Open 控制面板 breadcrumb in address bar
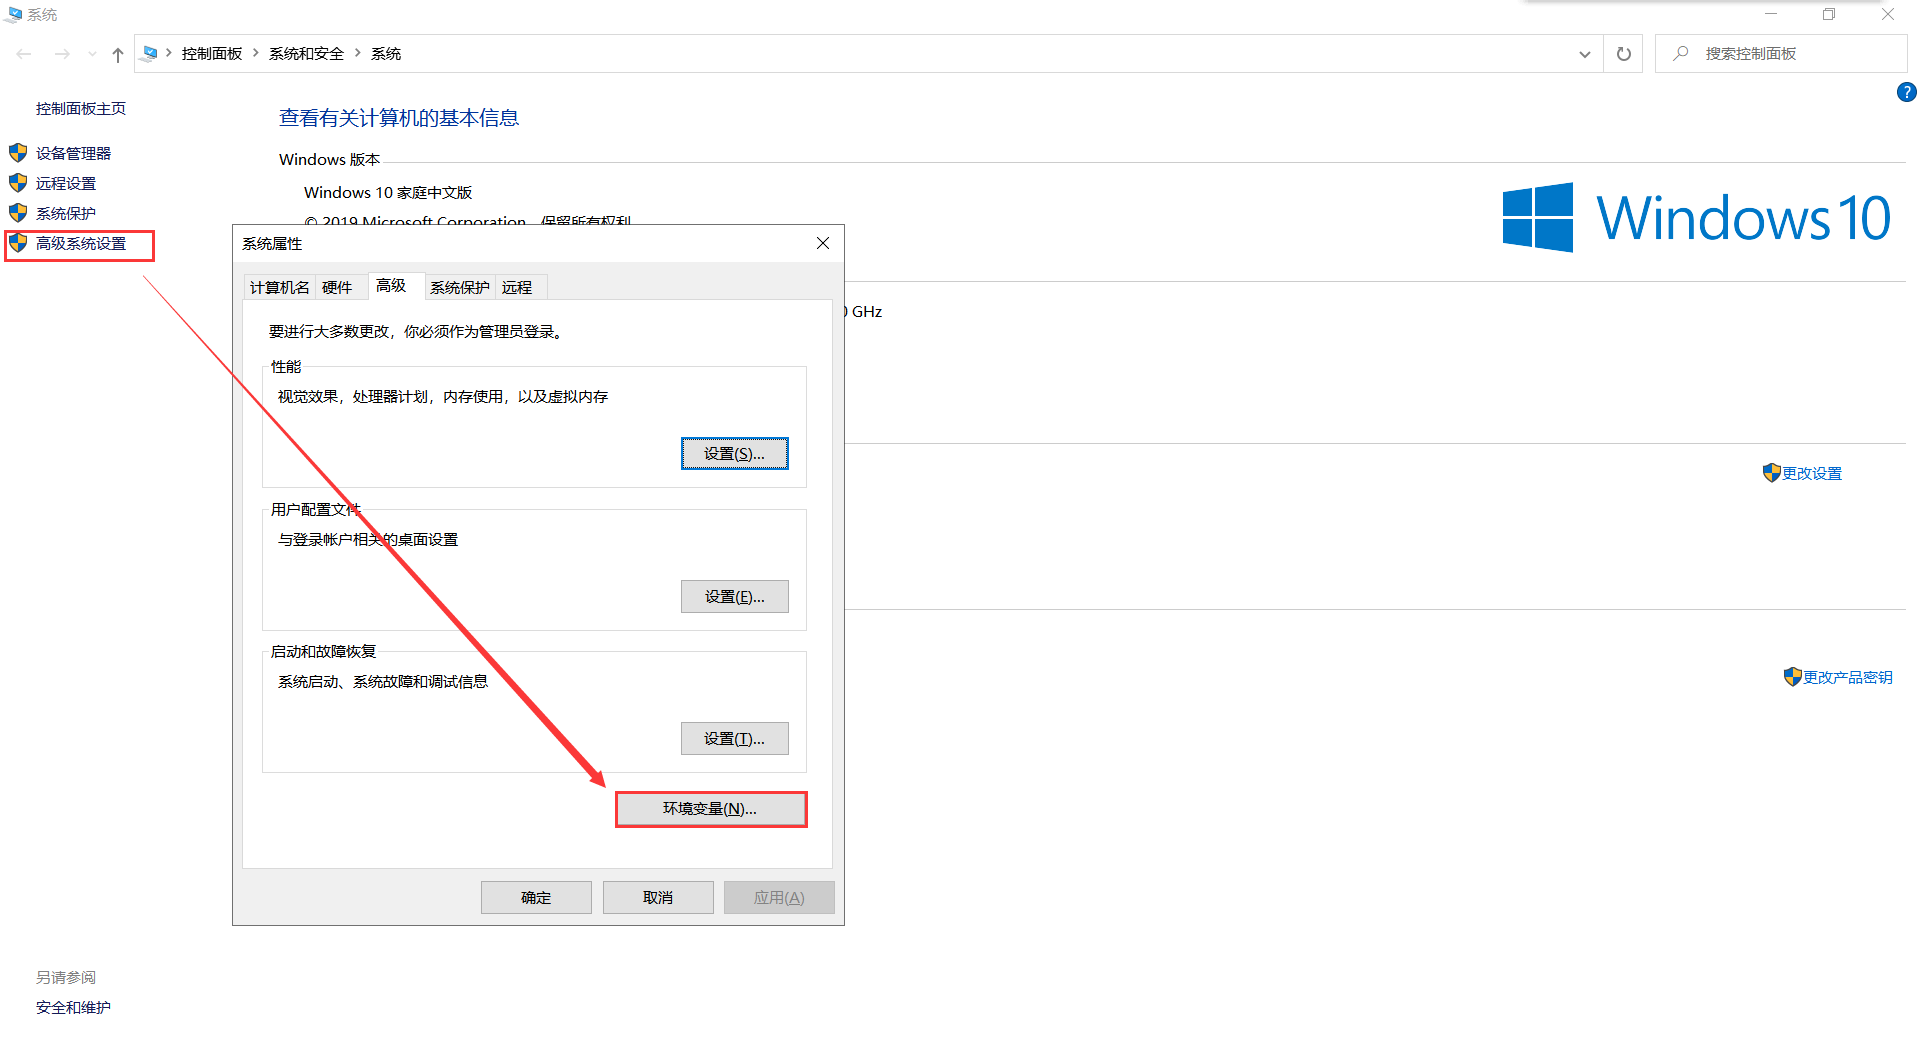Screen dimensions: 1920x1042 pyautogui.click(x=212, y=54)
